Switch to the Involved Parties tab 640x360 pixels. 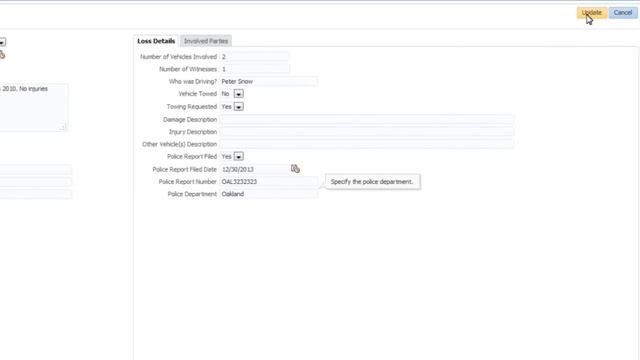(206, 41)
